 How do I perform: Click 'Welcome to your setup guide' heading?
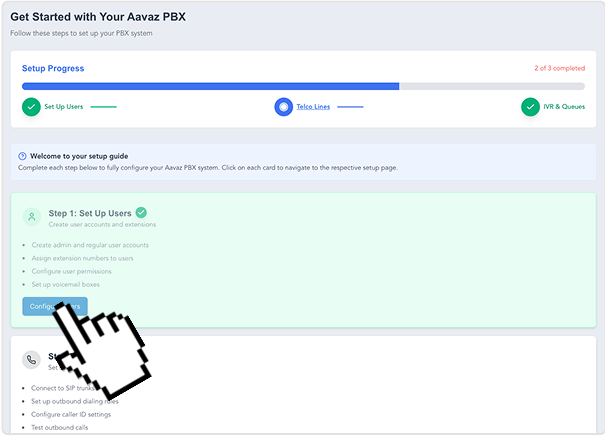pos(79,156)
